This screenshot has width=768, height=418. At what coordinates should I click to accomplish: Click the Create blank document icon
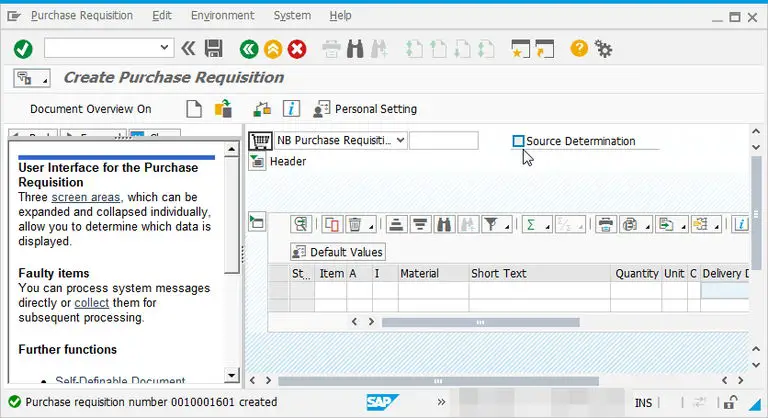(194, 109)
